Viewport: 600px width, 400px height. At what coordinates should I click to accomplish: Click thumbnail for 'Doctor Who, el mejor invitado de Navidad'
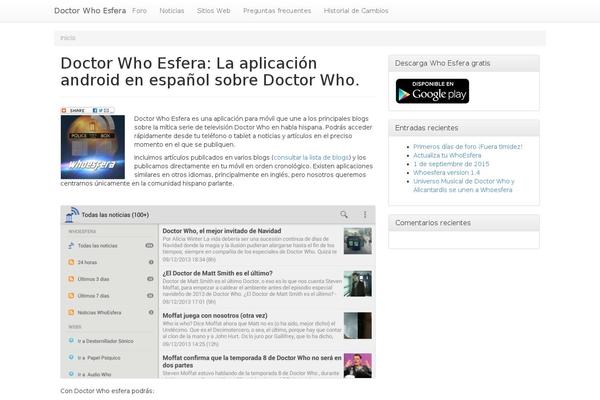coord(357,241)
